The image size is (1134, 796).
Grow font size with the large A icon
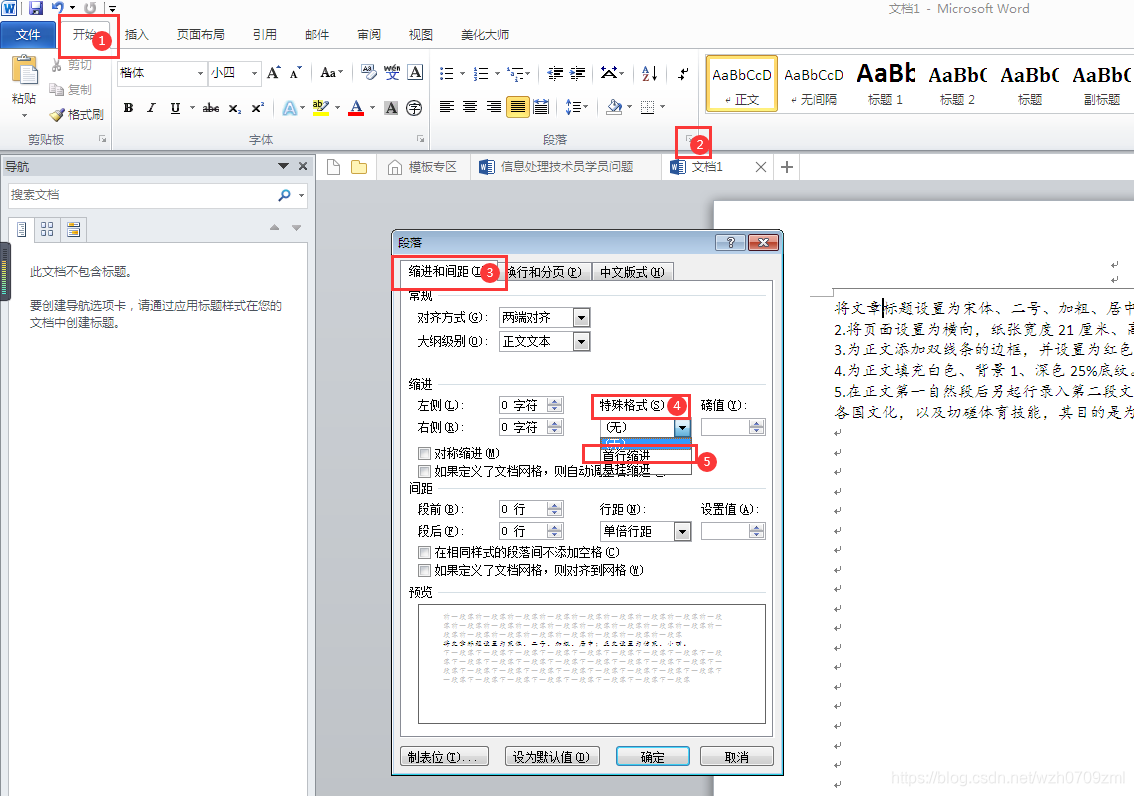(x=273, y=72)
